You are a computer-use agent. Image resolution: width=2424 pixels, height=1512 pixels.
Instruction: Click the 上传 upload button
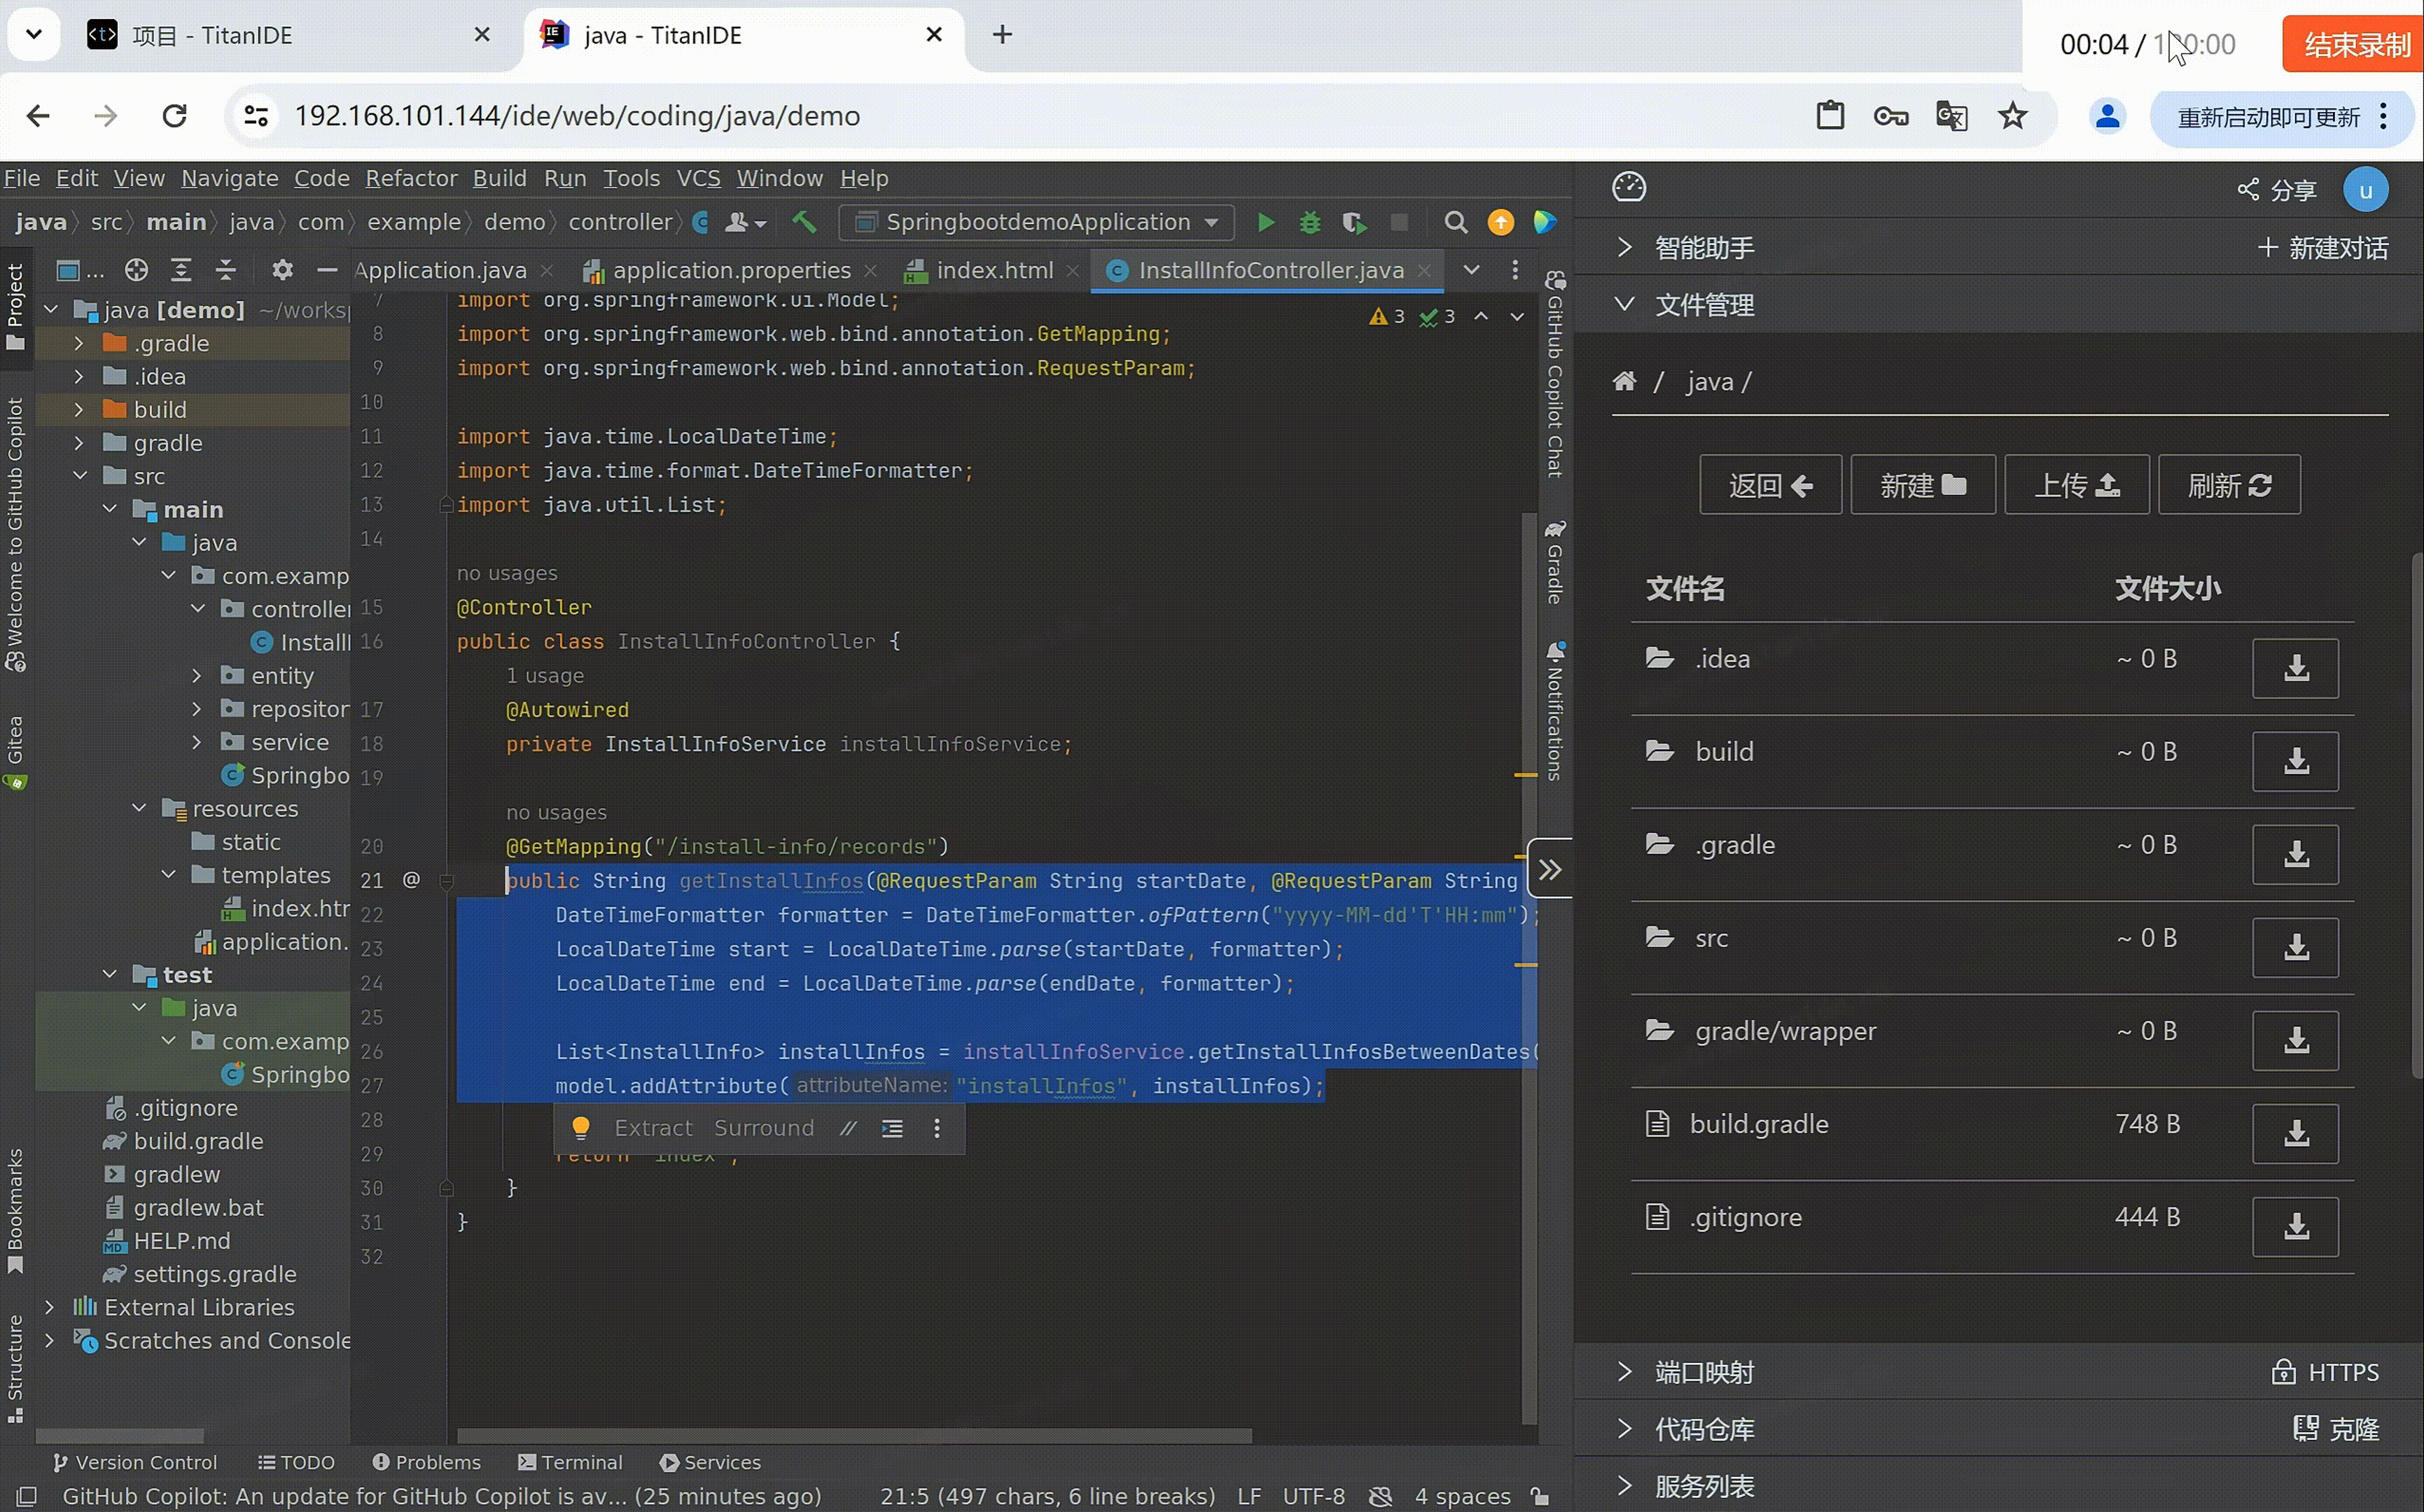(2076, 485)
